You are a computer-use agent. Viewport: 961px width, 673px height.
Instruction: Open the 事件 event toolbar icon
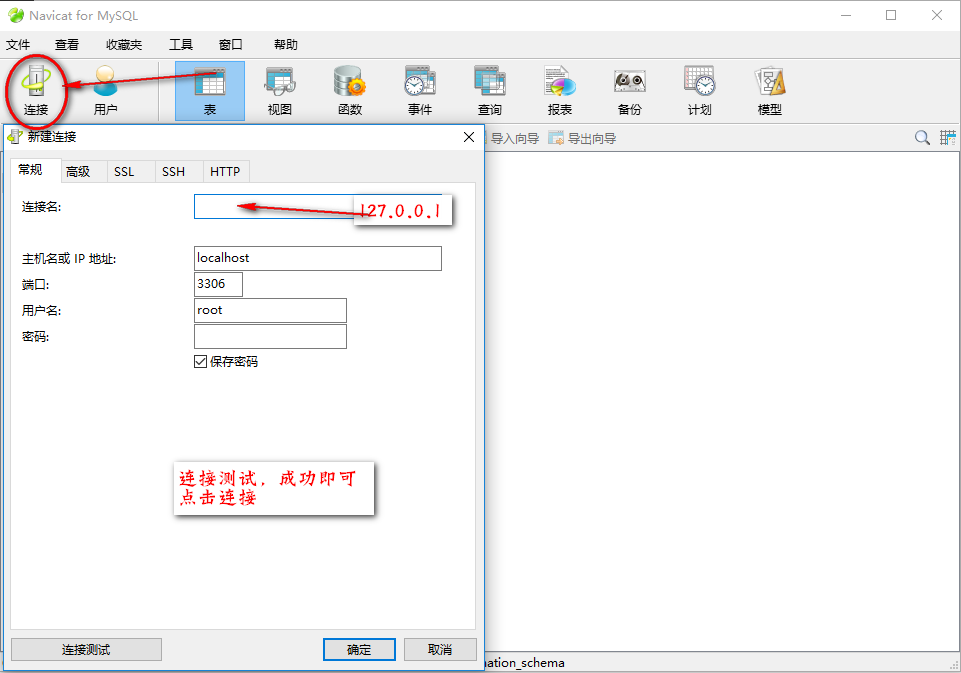[x=420, y=91]
